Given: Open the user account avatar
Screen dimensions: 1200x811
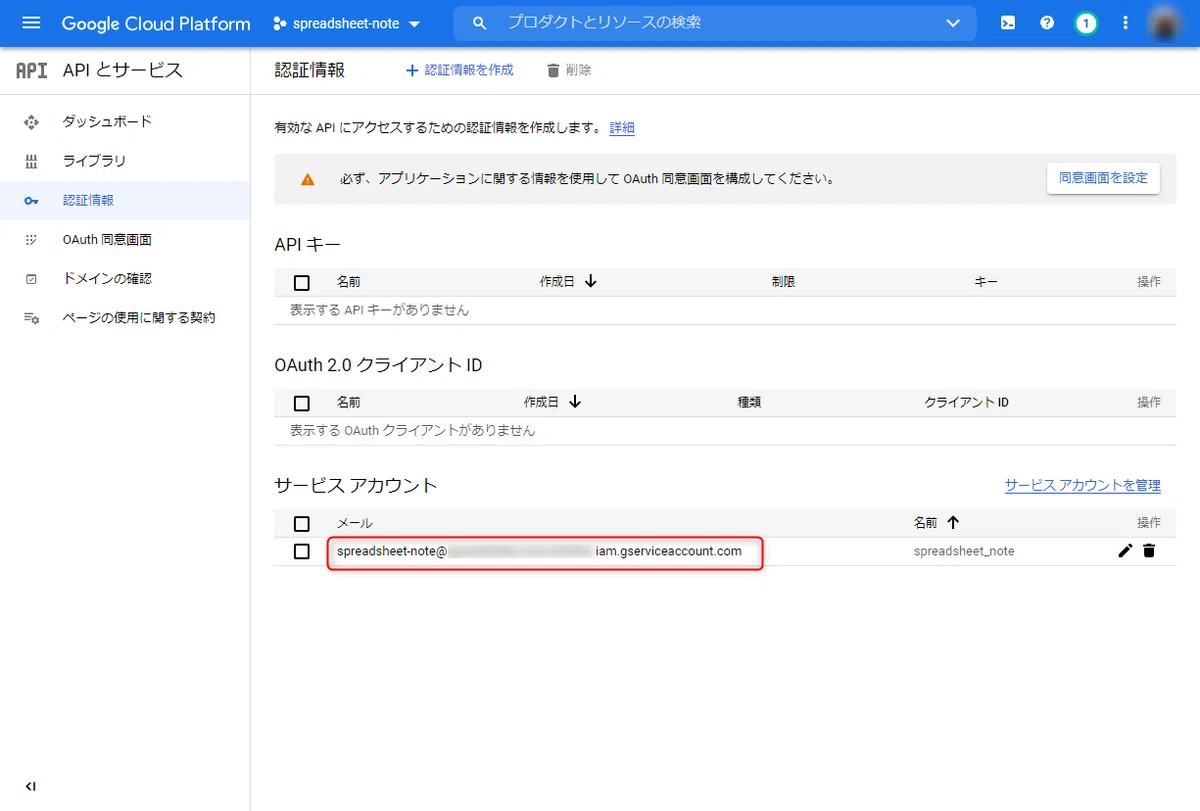Looking at the screenshot, I should pyautogui.click(x=1165, y=23).
